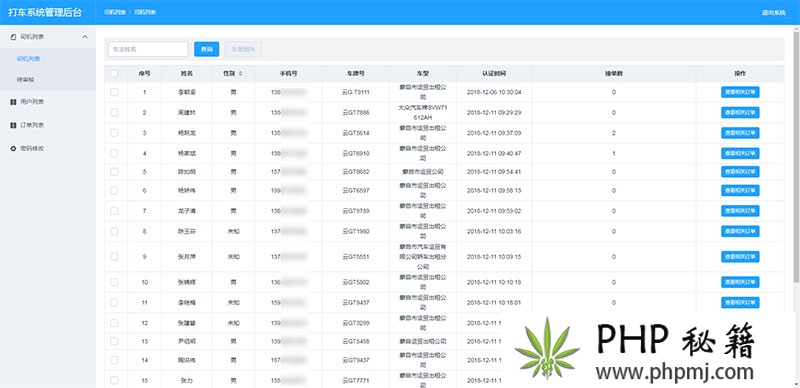Viewport: 800px width, 388px height.
Task: Click the 认证时间 column header
Action: tap(494, 74)
